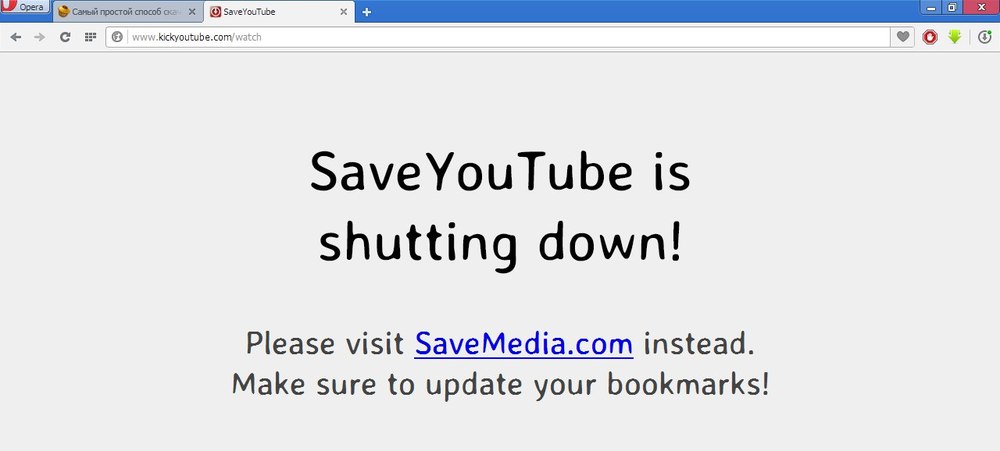Open the green download arrow extension
Screen dimensions: 1000x451
point(954,37)
